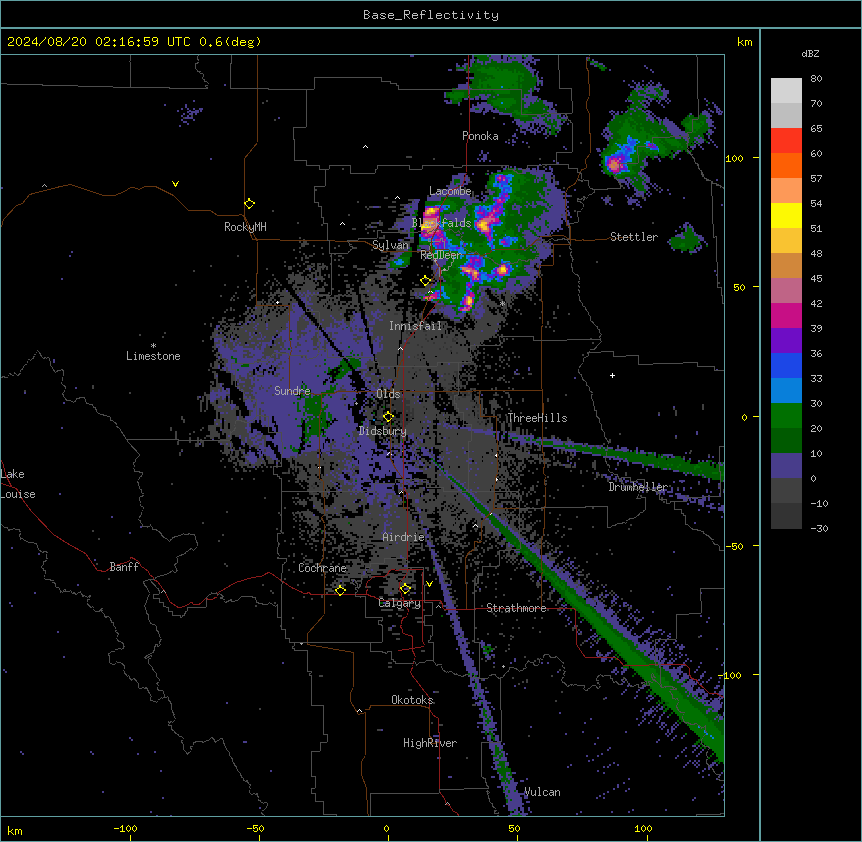Pick the slate purple 10–0 dBZ legend swatch

pyautogui.click(x=786, y=466)
